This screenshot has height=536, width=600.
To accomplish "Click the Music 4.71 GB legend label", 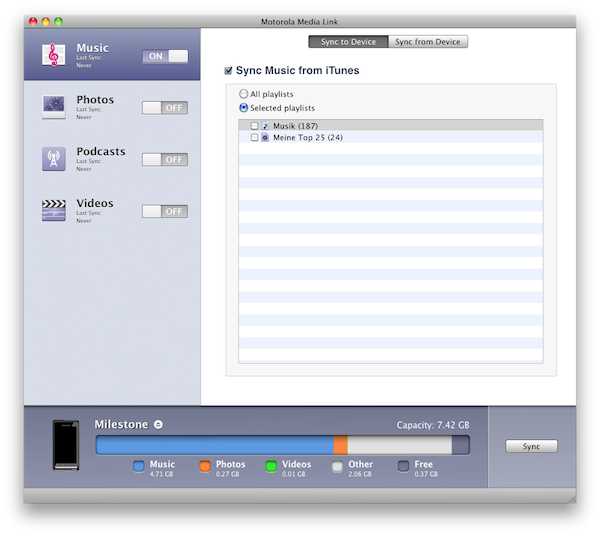I will 162,468.
